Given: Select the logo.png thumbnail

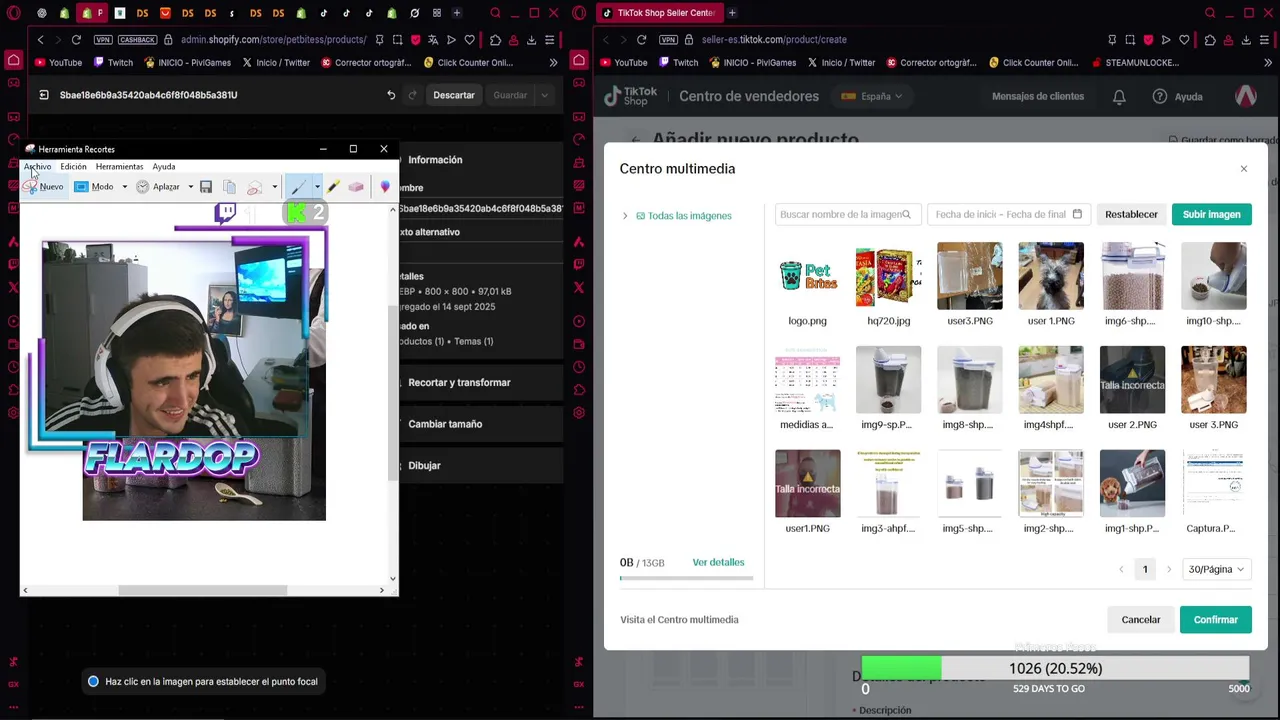Looking at the screenshot, I should point(807,276).
